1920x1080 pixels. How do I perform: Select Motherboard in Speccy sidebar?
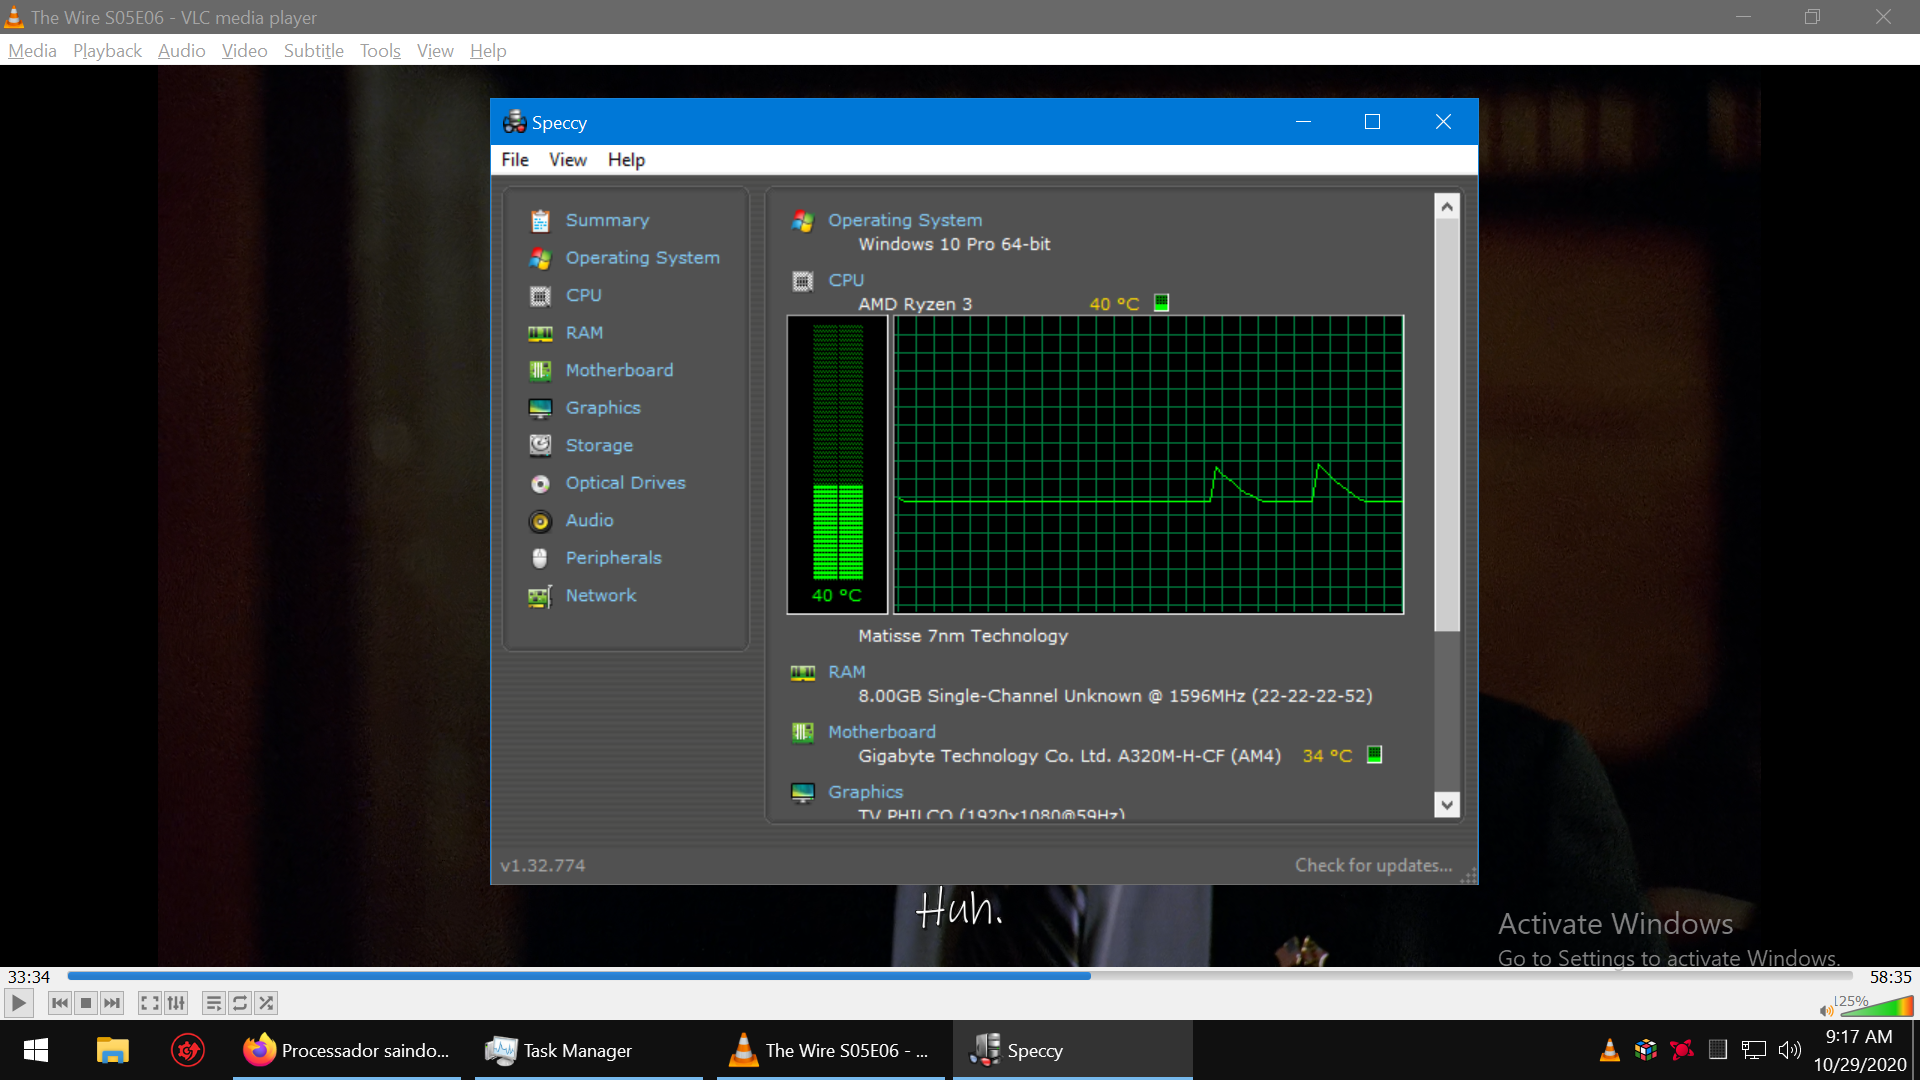pos(619,370)
